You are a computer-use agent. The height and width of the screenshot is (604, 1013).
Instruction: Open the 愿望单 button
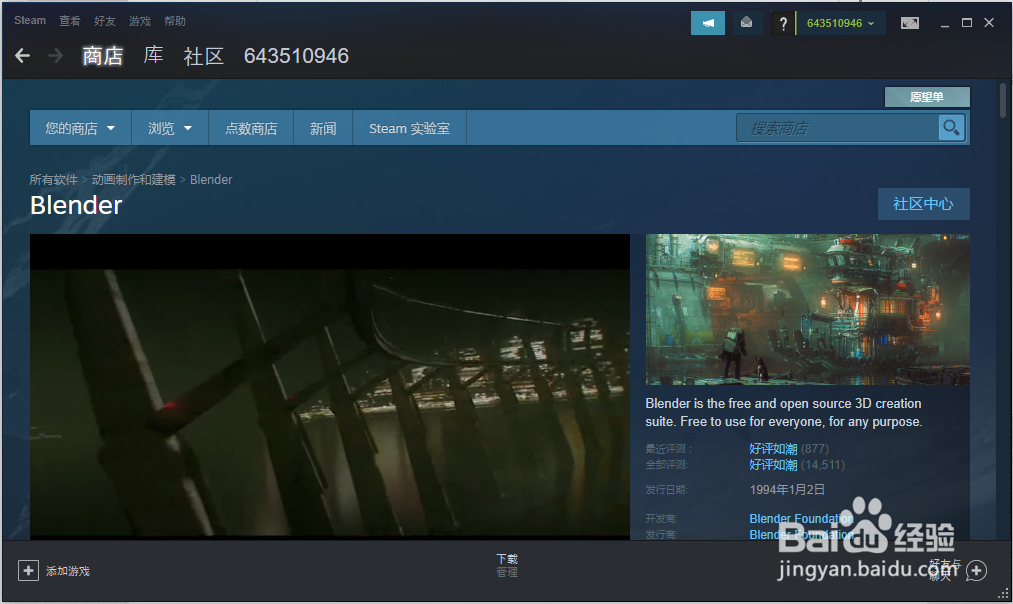(926, 96)
